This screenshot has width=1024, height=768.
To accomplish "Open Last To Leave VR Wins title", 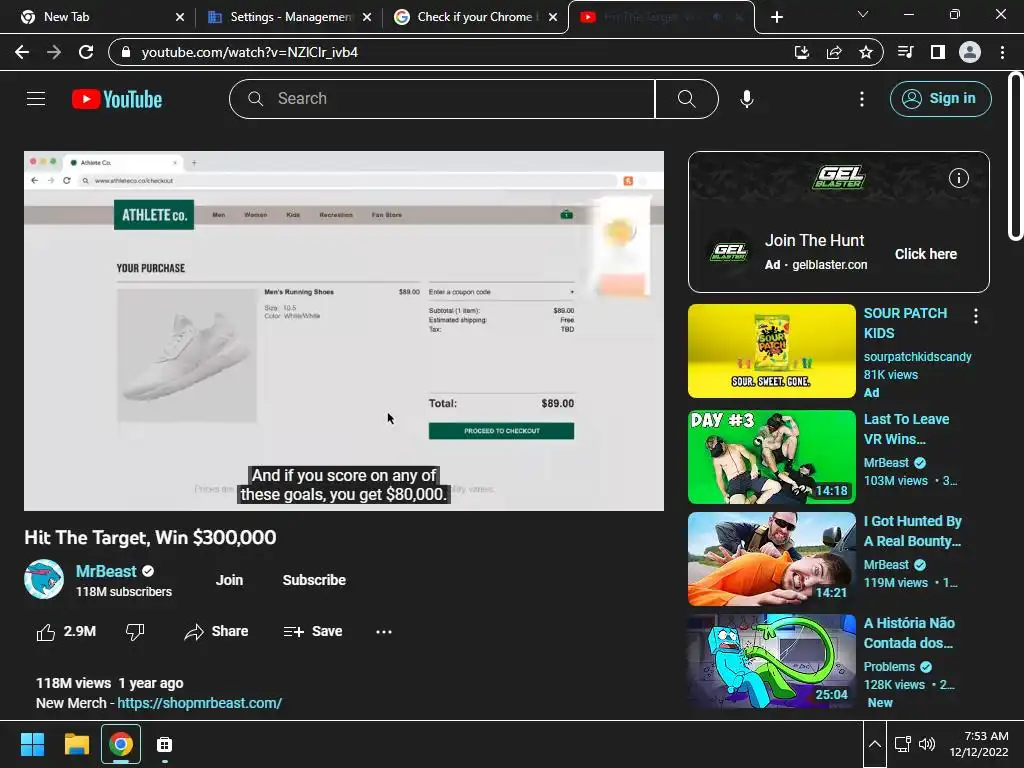I will [906, 429].
